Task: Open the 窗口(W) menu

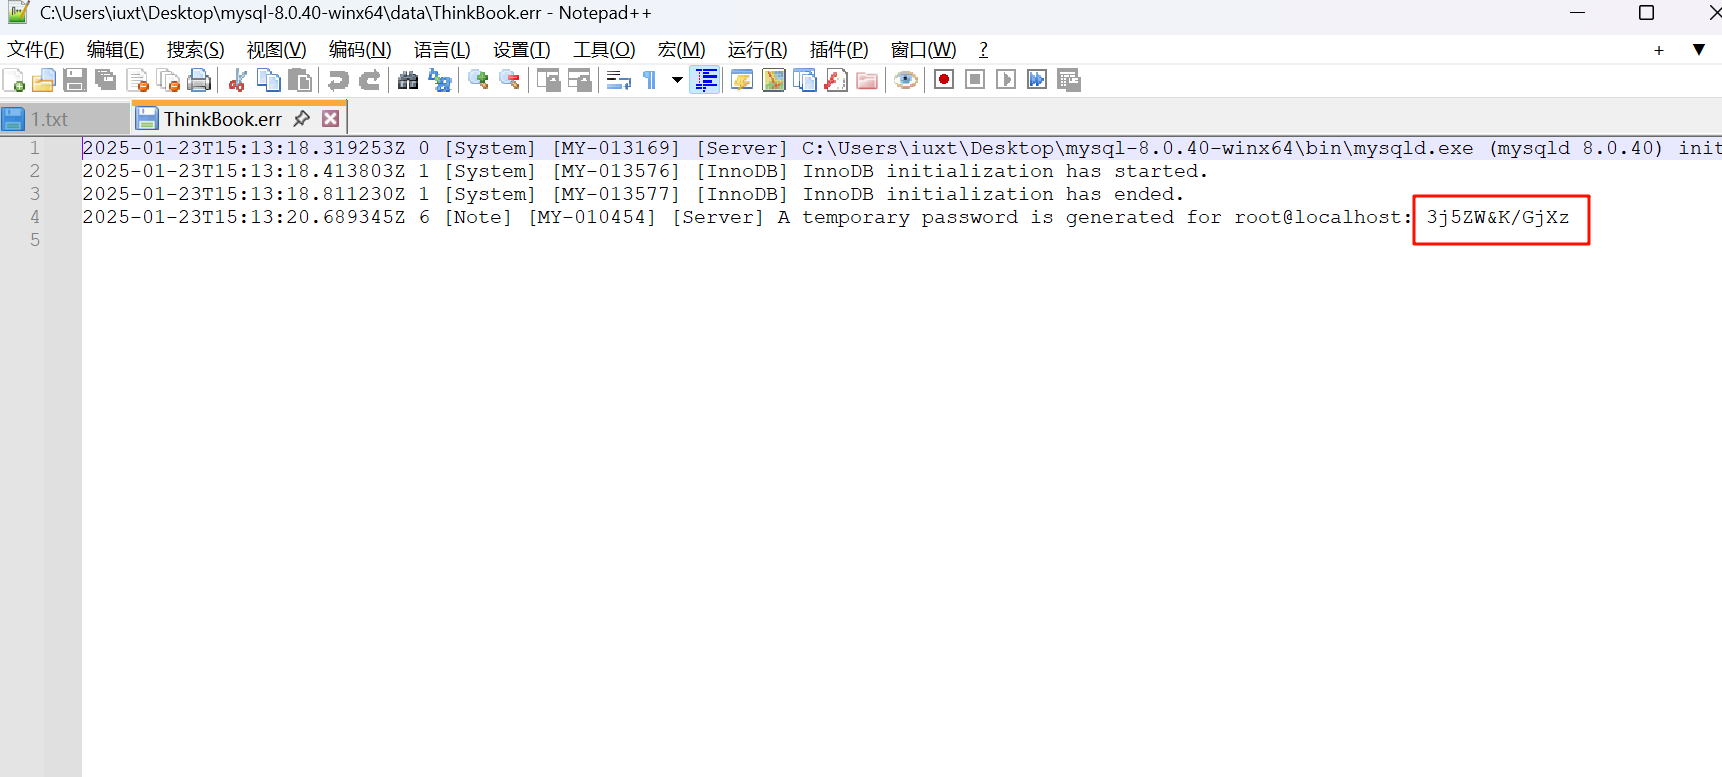Action: pos(924,50)
